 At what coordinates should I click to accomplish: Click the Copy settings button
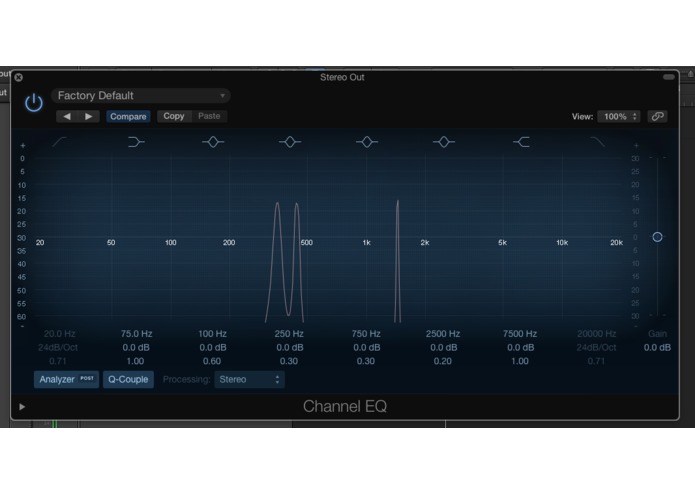click(174, 116)
